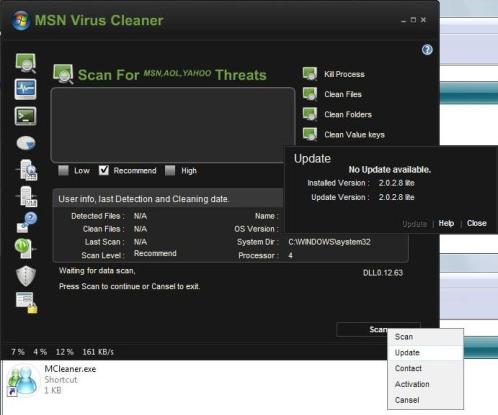Close the MSN Virus Cleaner window
This screenshot has height=415, width=498.
pos(423,20)
